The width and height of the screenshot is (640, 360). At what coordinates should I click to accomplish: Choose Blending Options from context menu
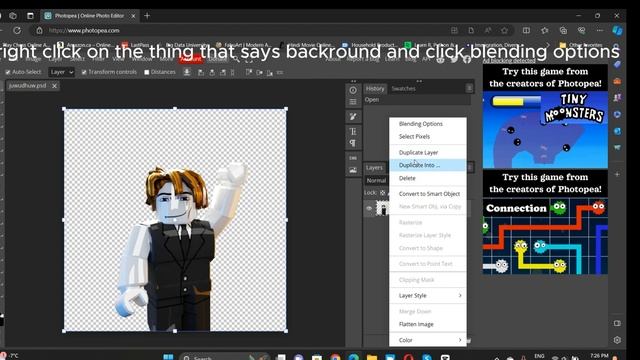[x=428, y=124]
